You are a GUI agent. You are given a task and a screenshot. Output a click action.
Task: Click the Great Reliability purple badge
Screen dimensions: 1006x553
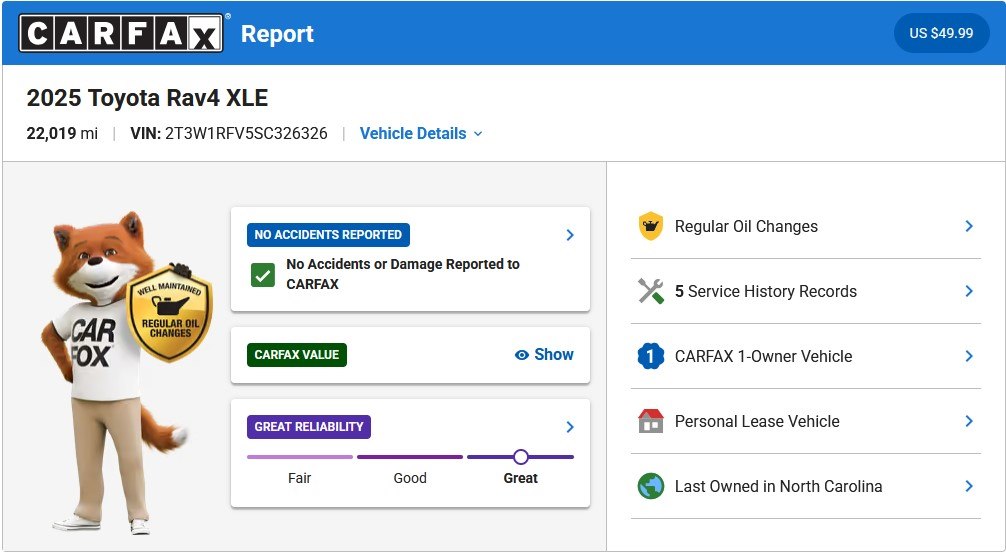[309, 427]
